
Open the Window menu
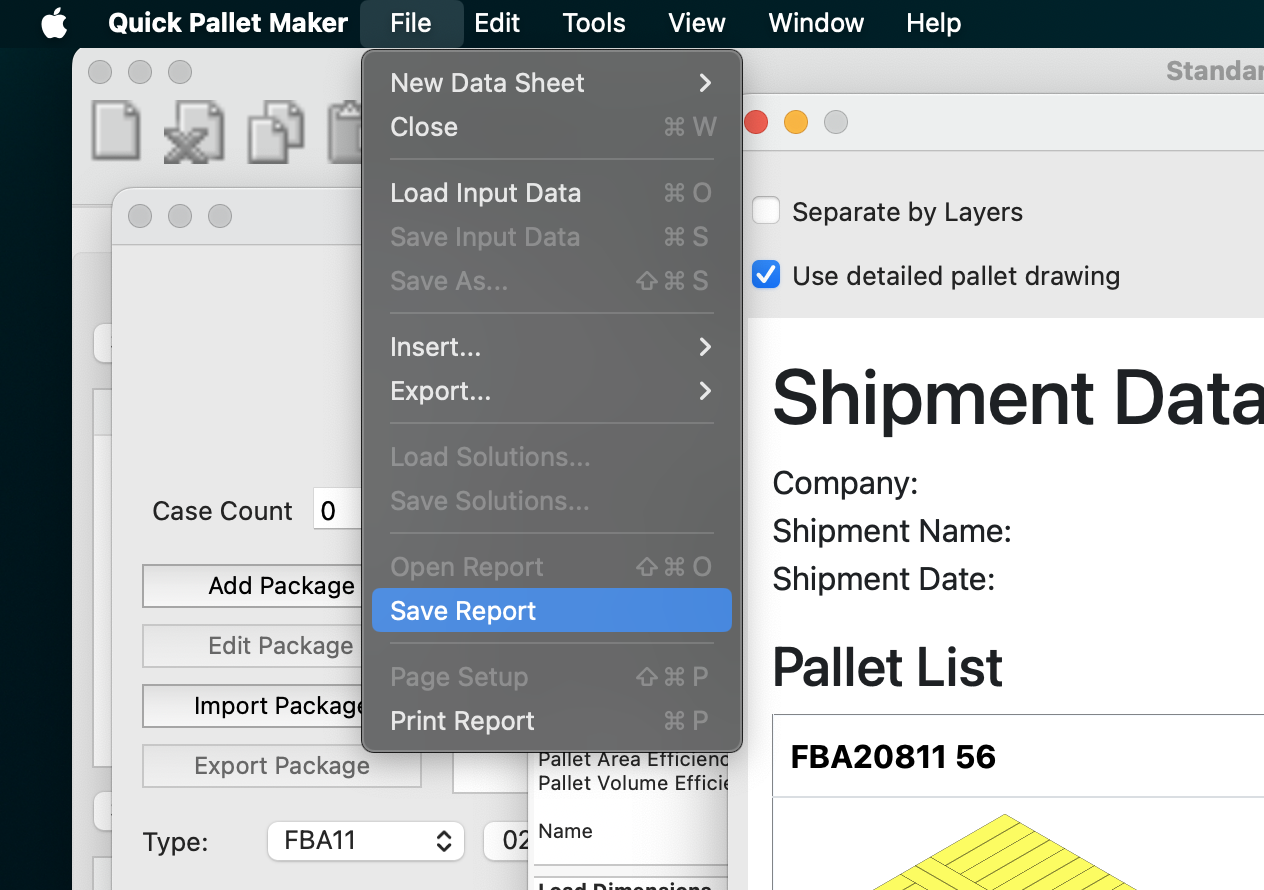tap(816, 23)
